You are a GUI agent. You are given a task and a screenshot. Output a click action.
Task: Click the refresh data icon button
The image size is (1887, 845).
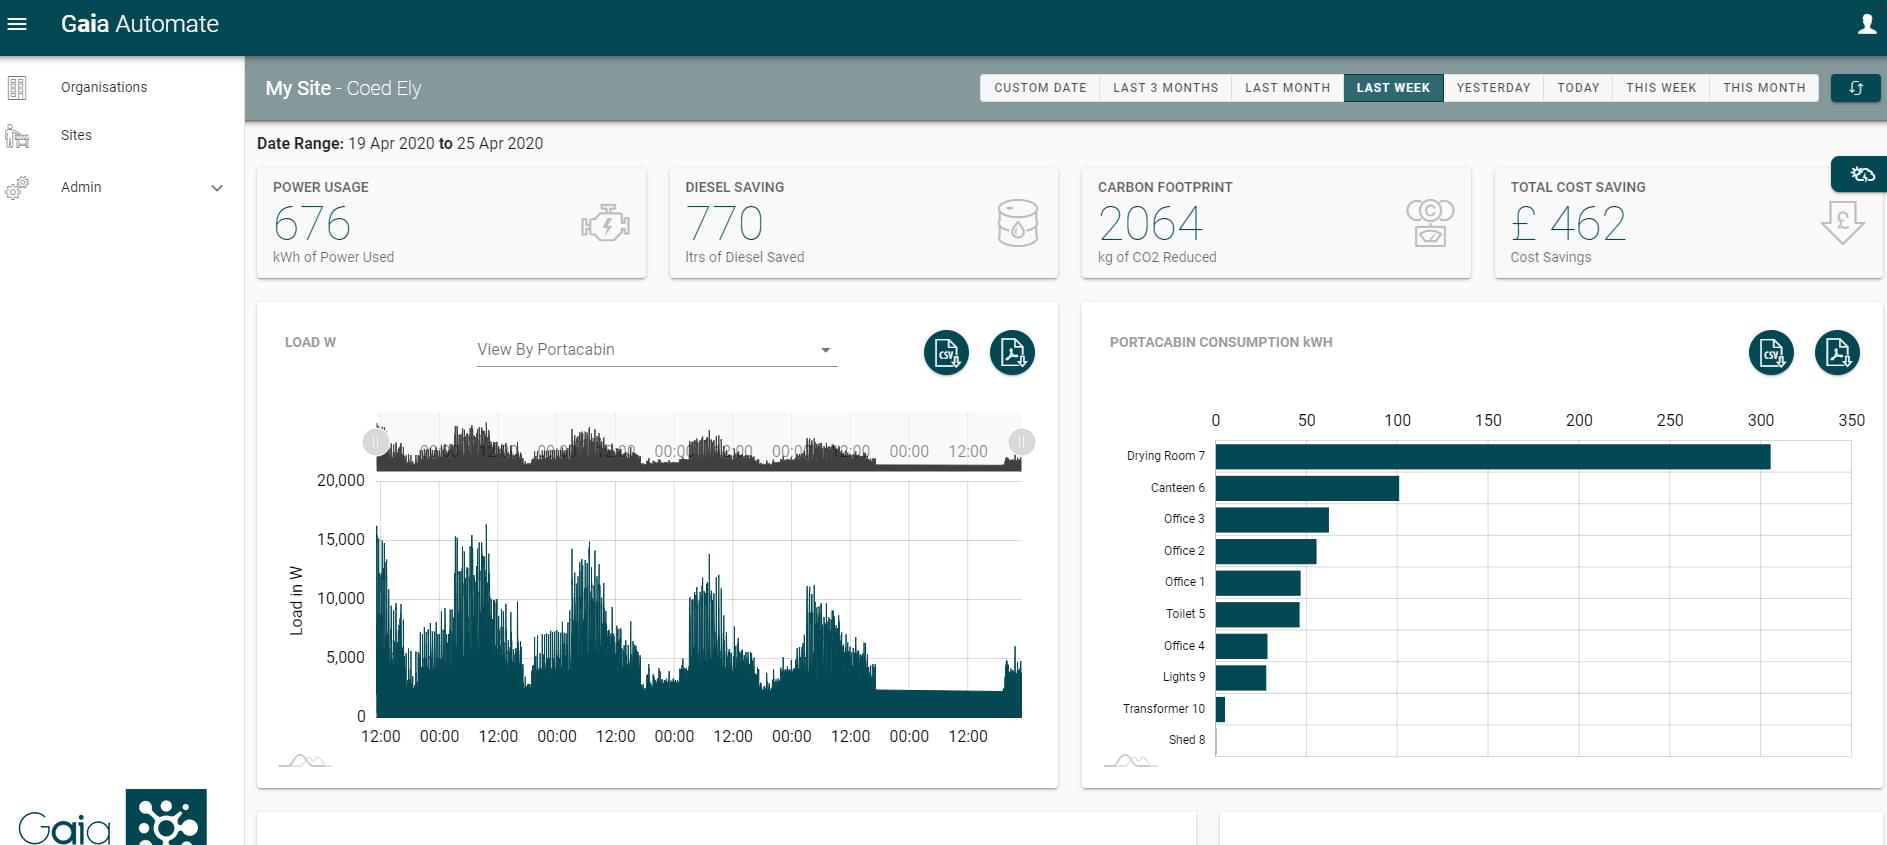point(1856,88)
